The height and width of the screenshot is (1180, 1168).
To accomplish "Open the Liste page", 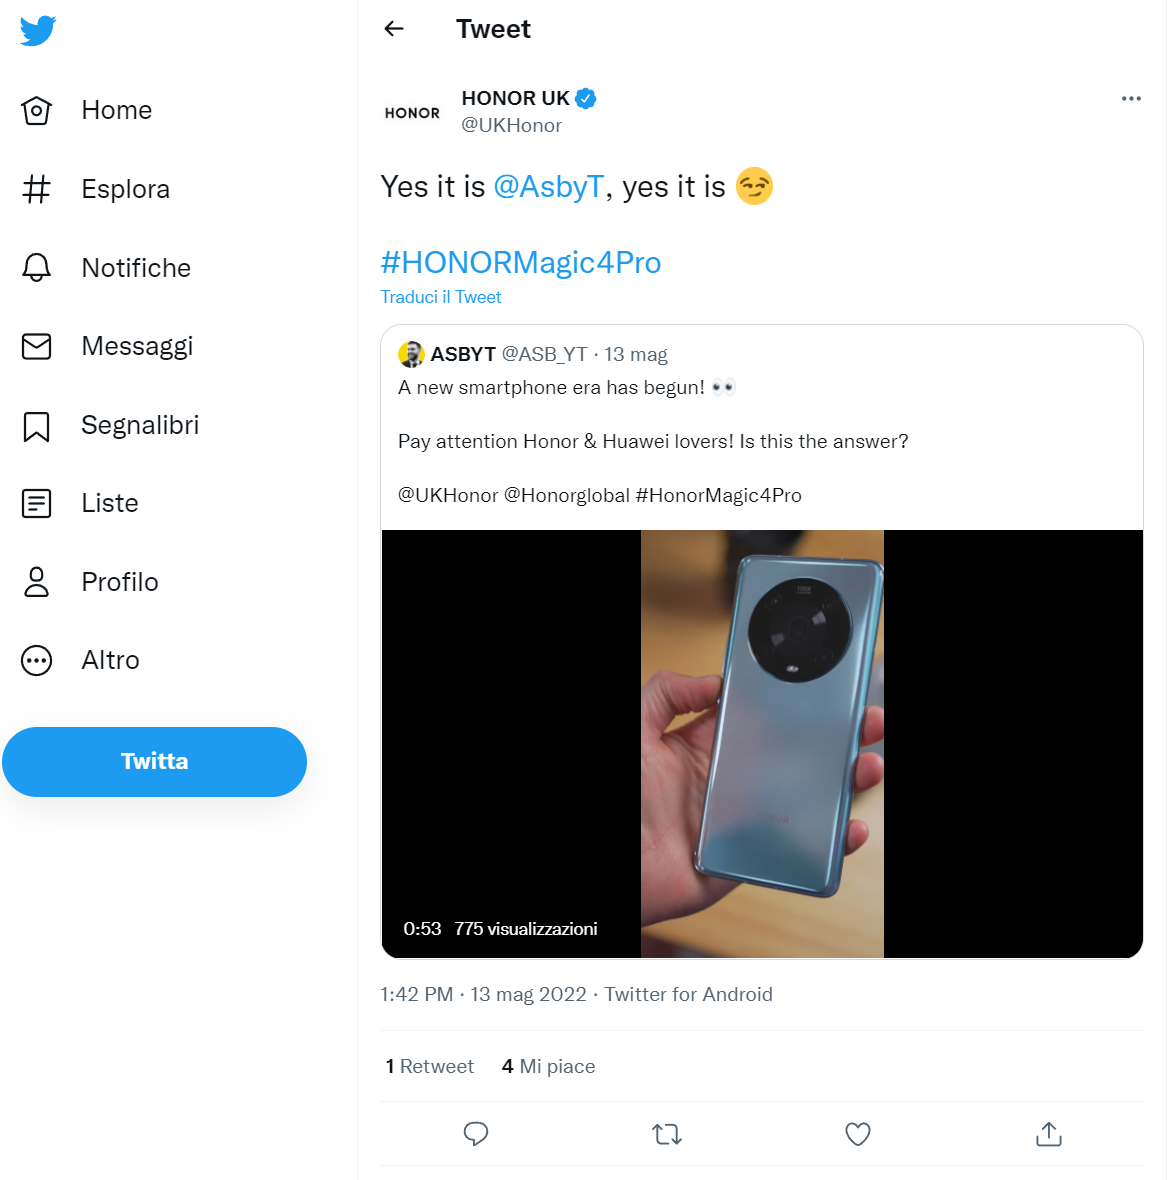I will 109,503.
